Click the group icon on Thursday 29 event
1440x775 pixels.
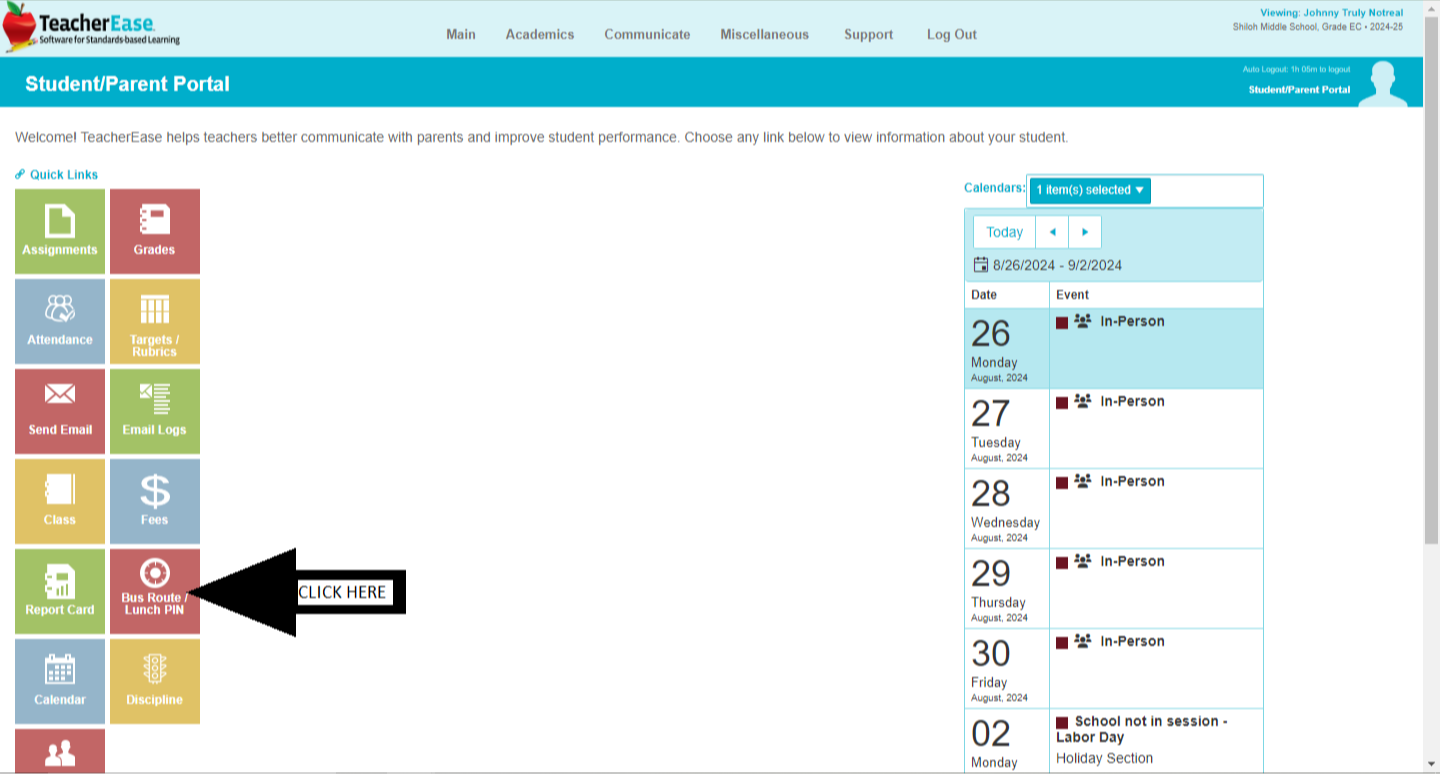click(x=1082, y=561)
